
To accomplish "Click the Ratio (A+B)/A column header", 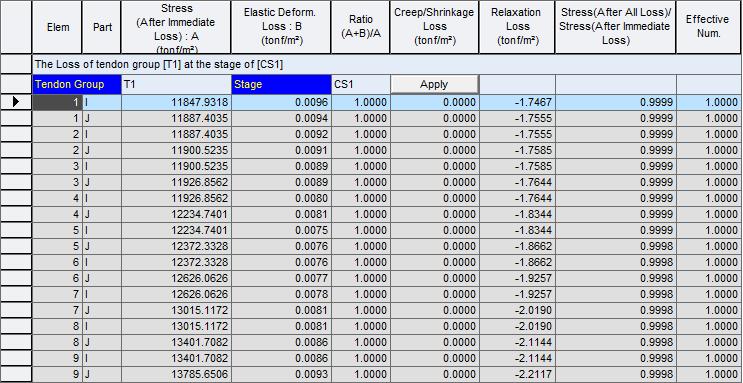I will (x=360, y=27).
